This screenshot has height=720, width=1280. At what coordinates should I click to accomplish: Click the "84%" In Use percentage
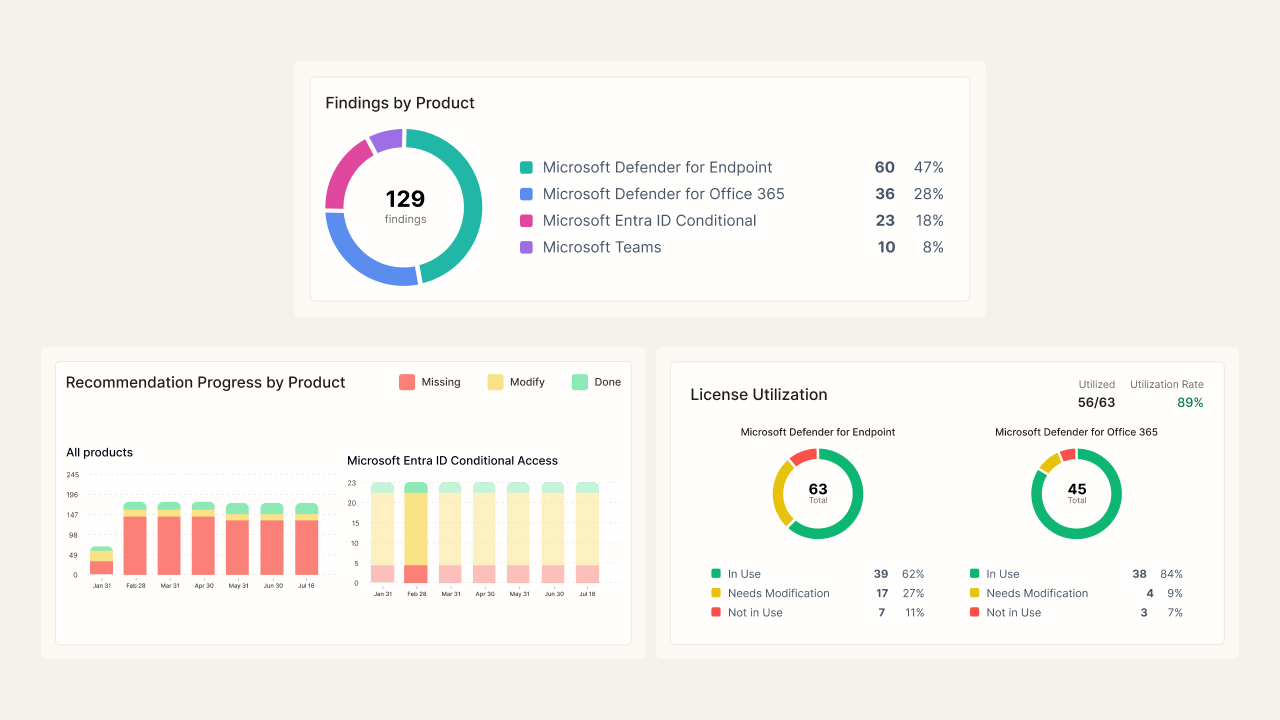[x=1171, y=574]
